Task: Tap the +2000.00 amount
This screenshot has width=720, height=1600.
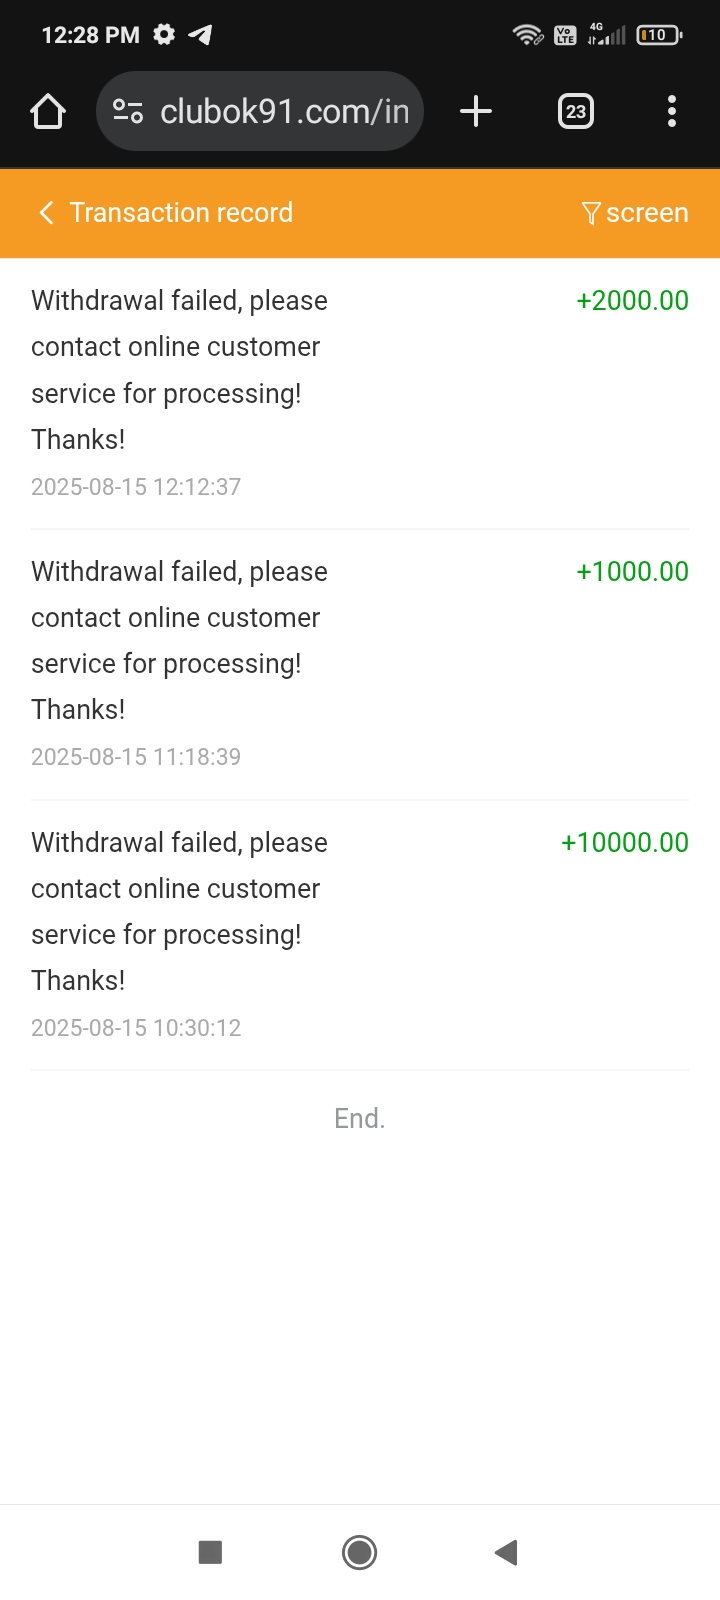Action: tap(632, 301)
